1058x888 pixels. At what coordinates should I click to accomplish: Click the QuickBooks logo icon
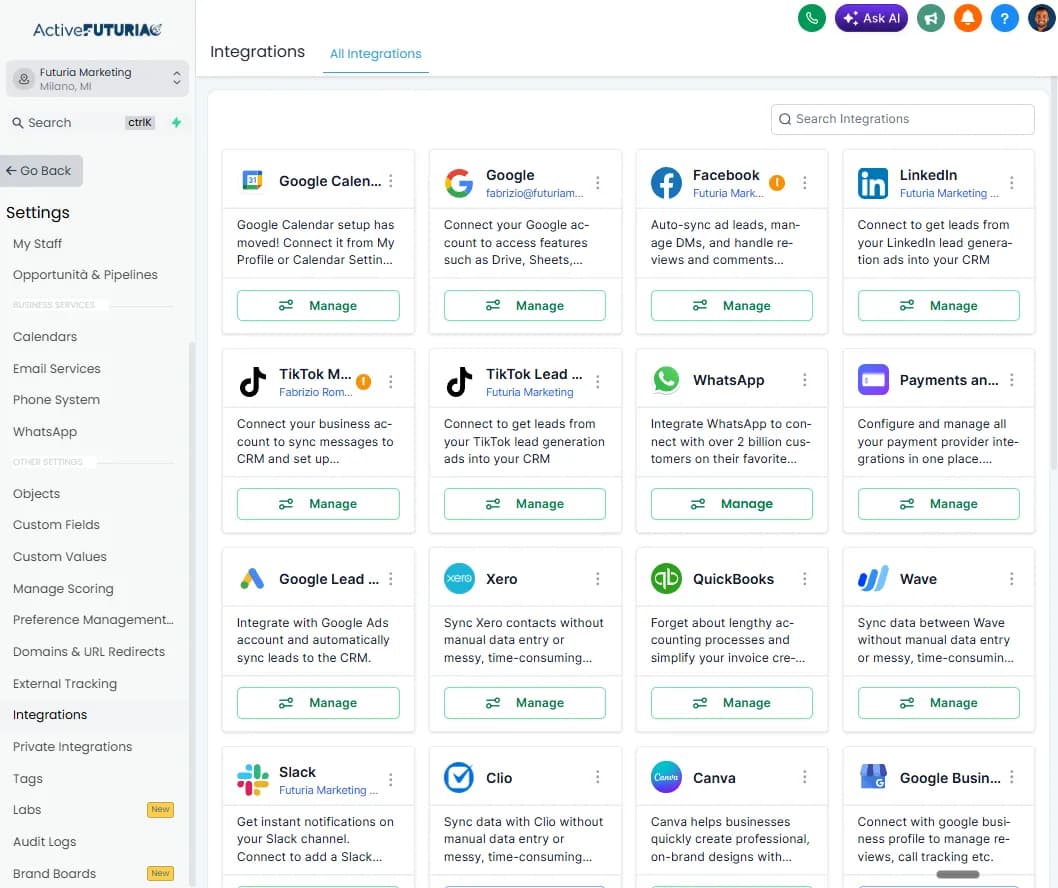(x=666, y=579)
